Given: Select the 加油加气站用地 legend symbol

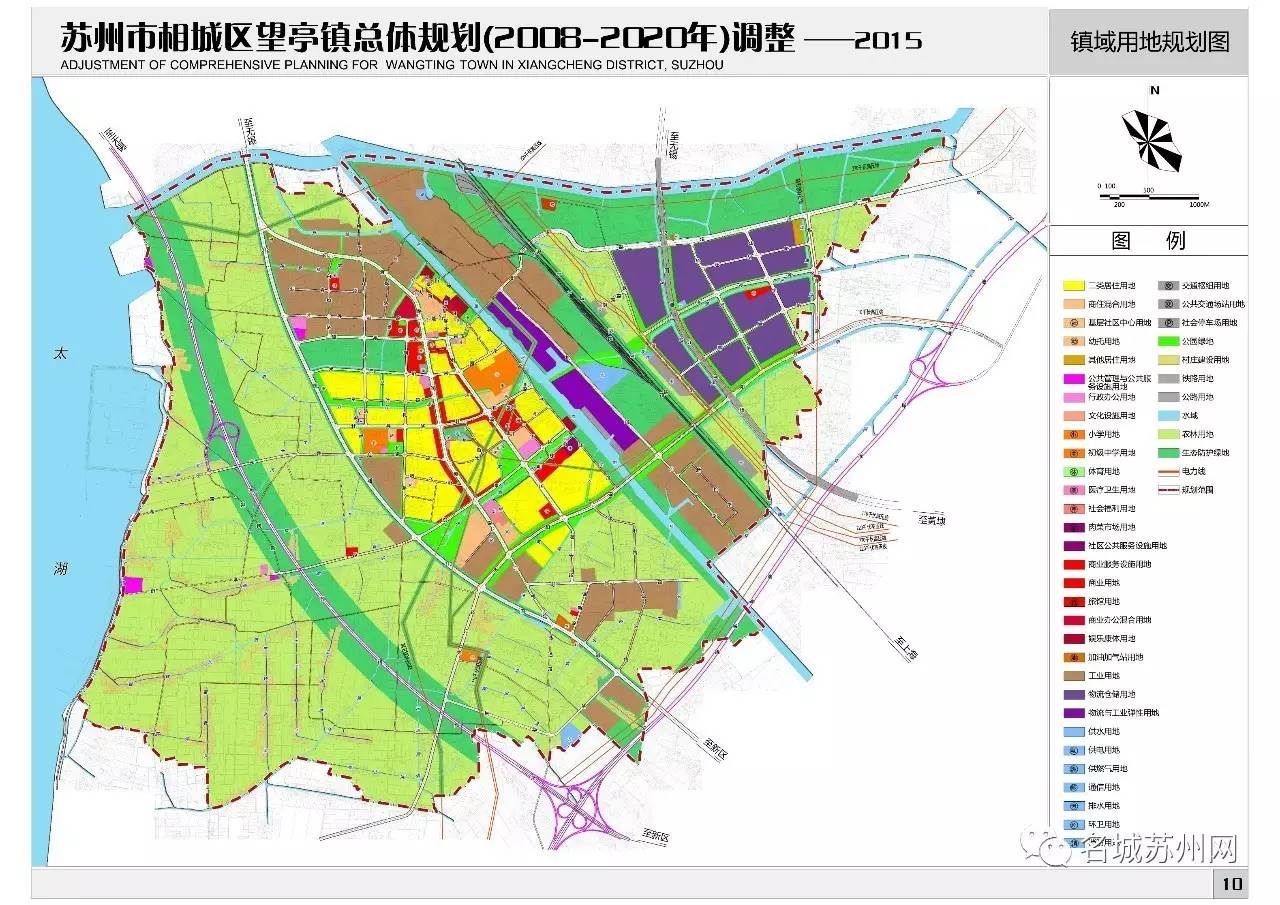Looking at the screenshot, I should point(1072,656).
